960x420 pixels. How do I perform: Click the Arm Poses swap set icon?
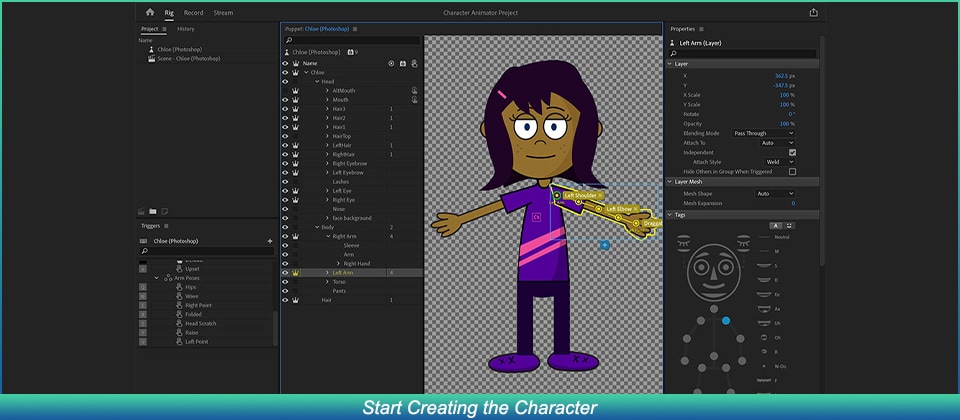168,278
